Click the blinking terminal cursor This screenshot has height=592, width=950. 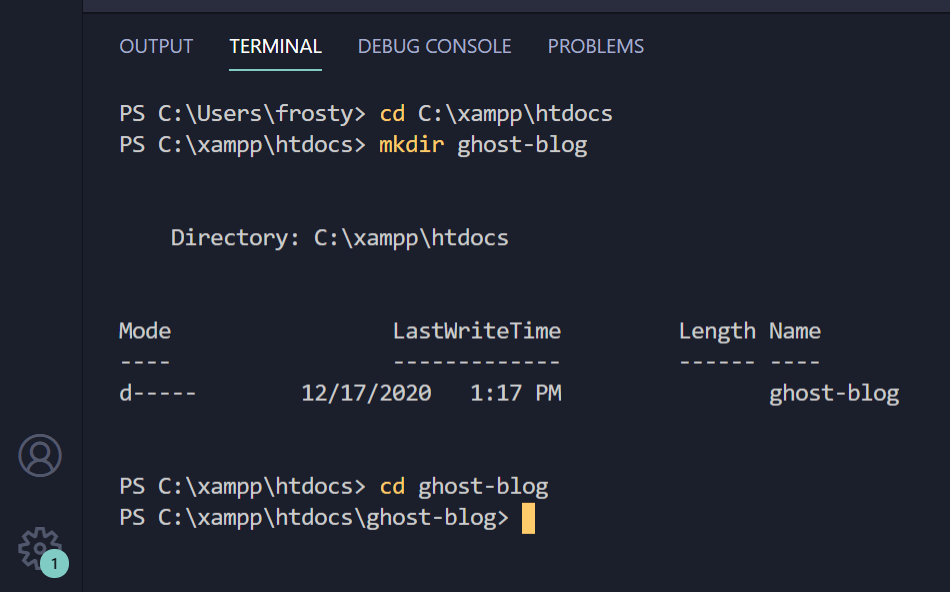tap(531, 518)
